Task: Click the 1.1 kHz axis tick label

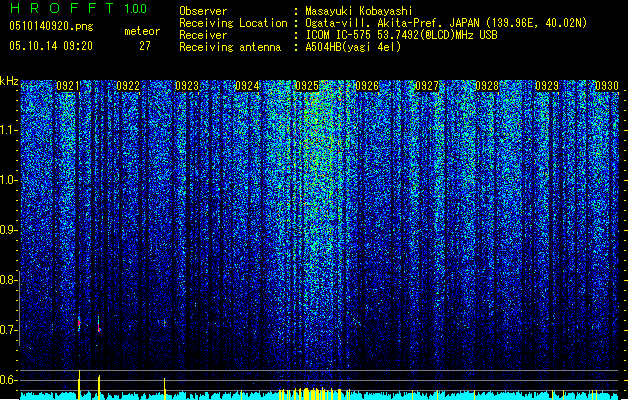Action: click(9, 130)
